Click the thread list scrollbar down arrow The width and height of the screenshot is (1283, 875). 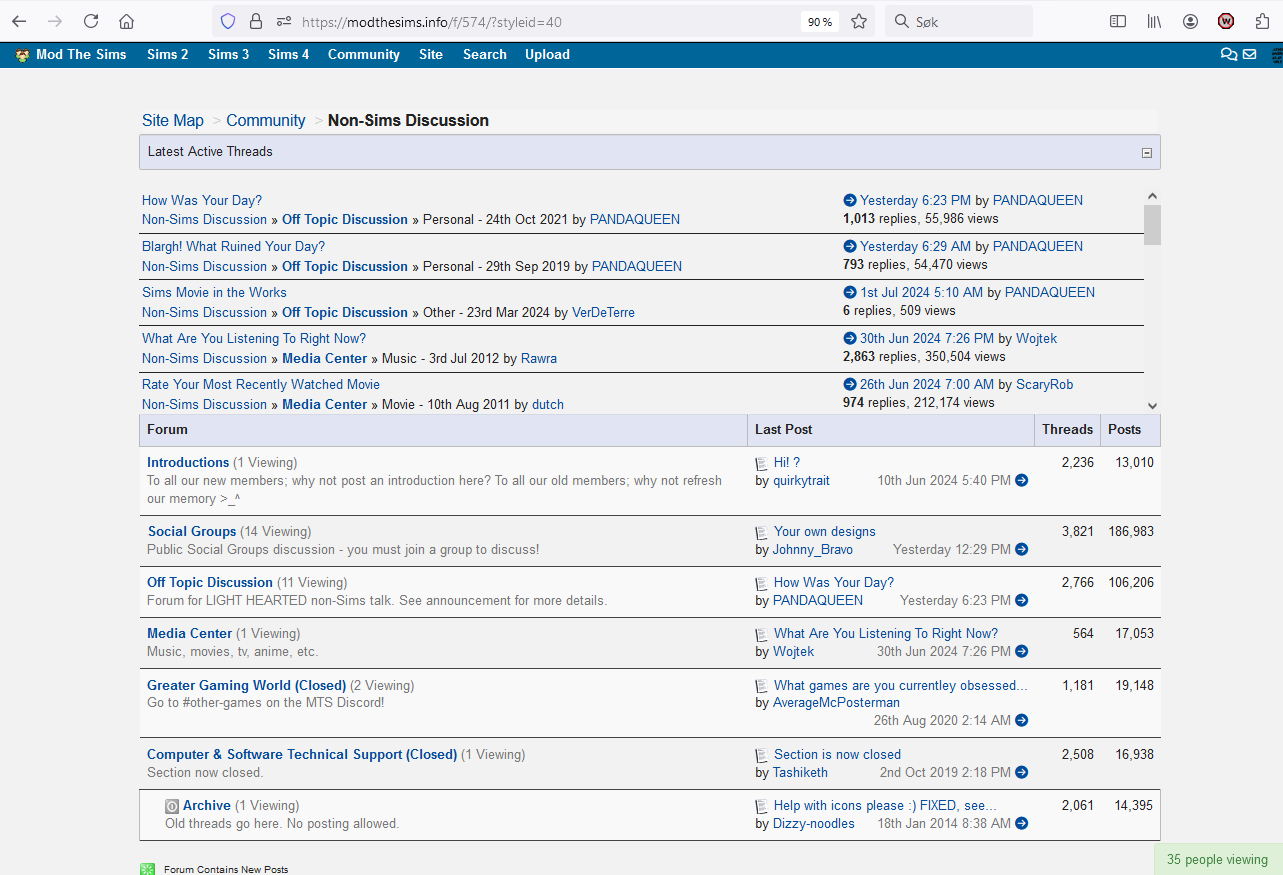(1152, 404)
